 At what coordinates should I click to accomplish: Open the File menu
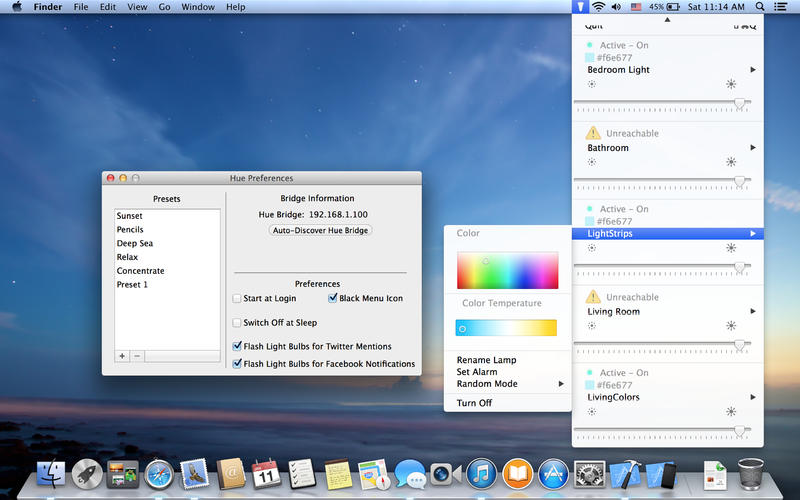pyautogui.click(x=81, y=7)
